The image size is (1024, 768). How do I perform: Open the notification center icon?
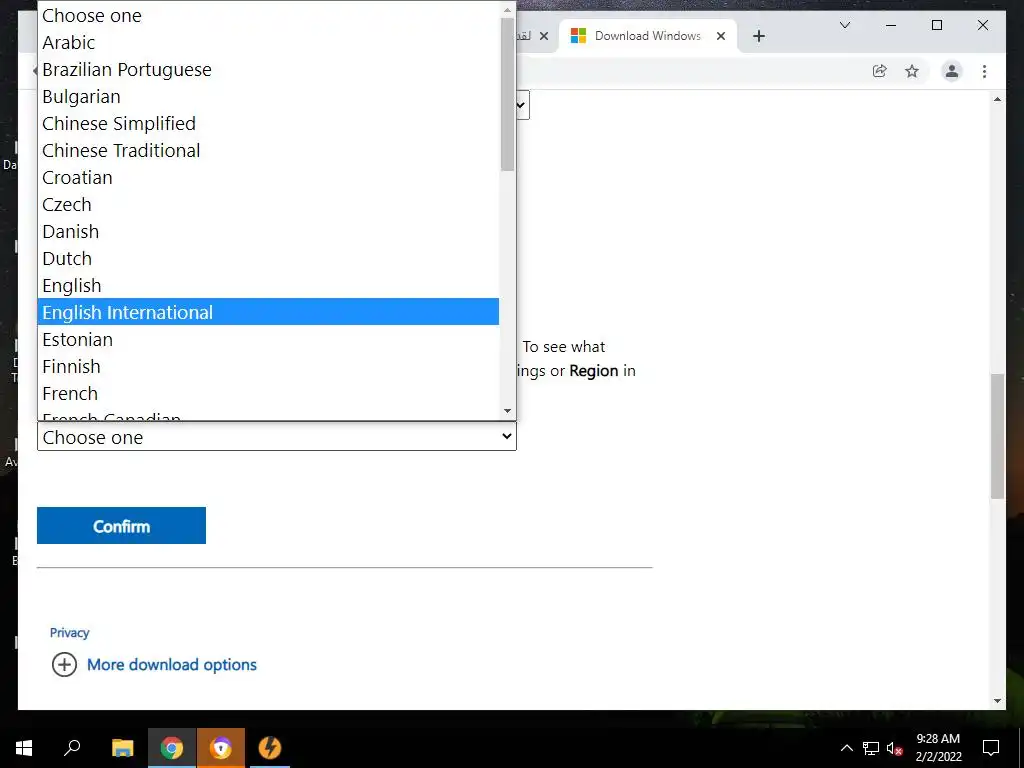click(991, 748)
